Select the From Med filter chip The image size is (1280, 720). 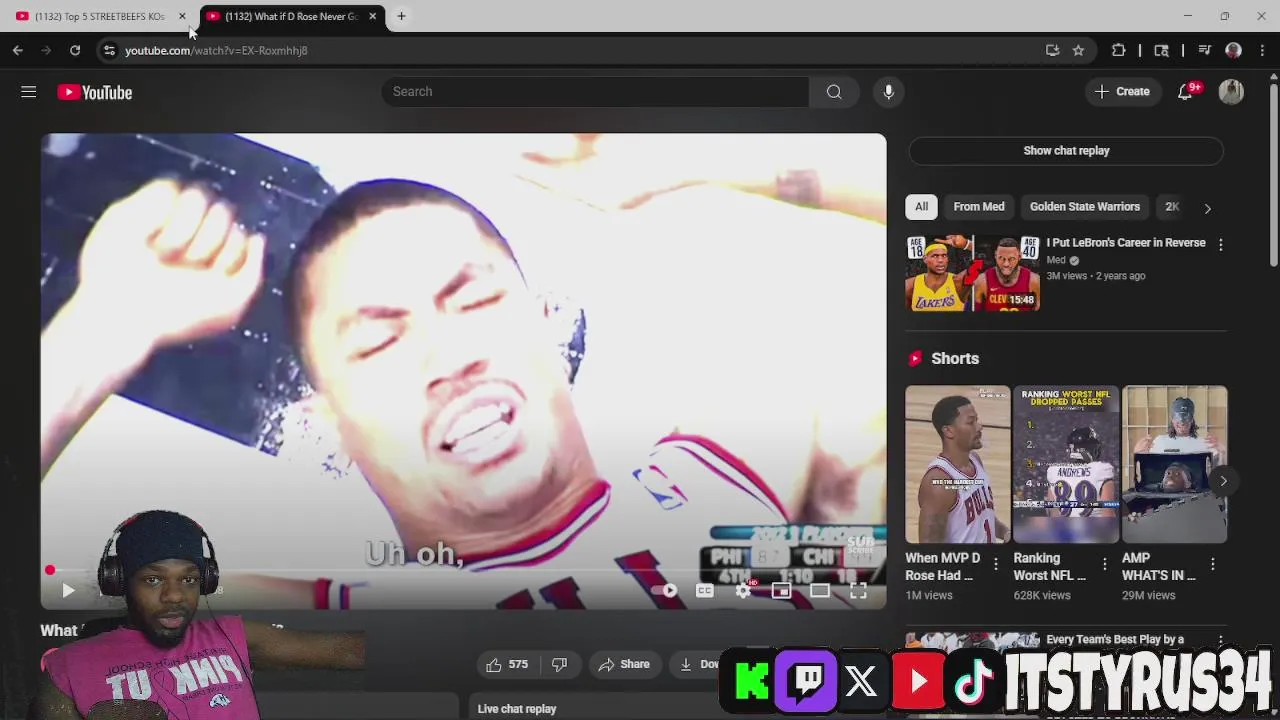click(978, 207)
